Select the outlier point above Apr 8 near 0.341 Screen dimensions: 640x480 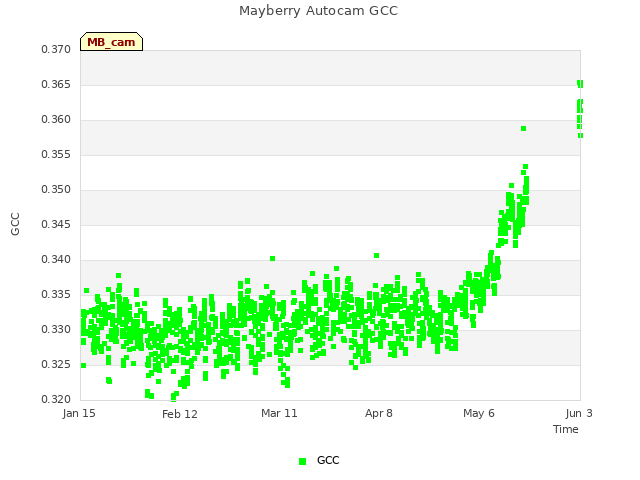pyautogui.click(x=376, y=256)
